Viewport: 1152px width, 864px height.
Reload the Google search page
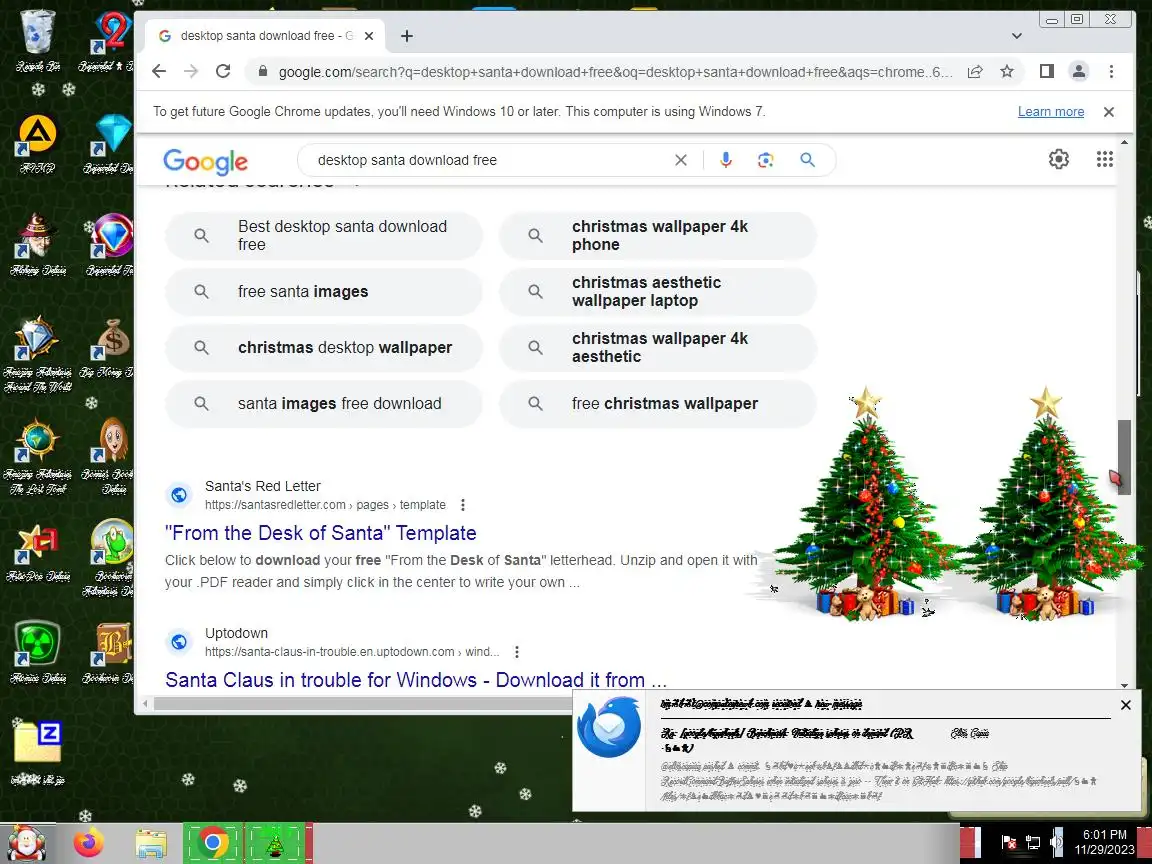(223, 71)
